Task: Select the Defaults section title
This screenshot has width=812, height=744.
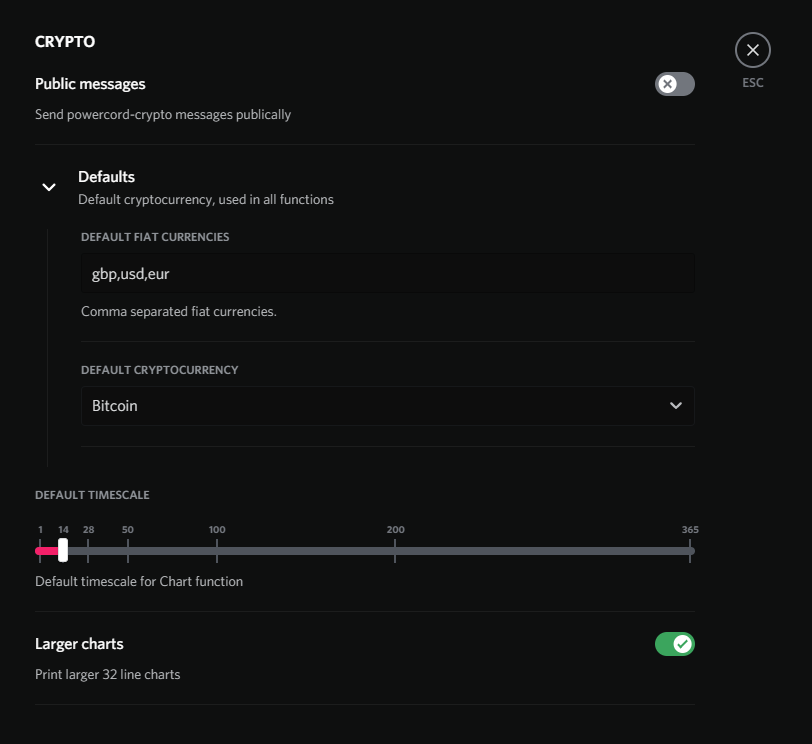Action: 106,176
